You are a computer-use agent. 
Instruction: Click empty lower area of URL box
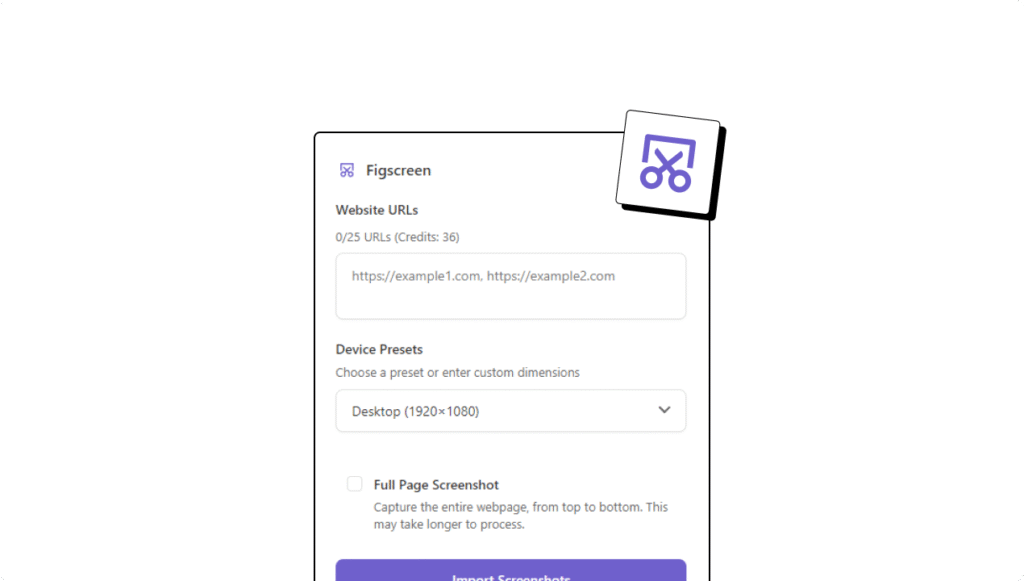click(511, 302)
